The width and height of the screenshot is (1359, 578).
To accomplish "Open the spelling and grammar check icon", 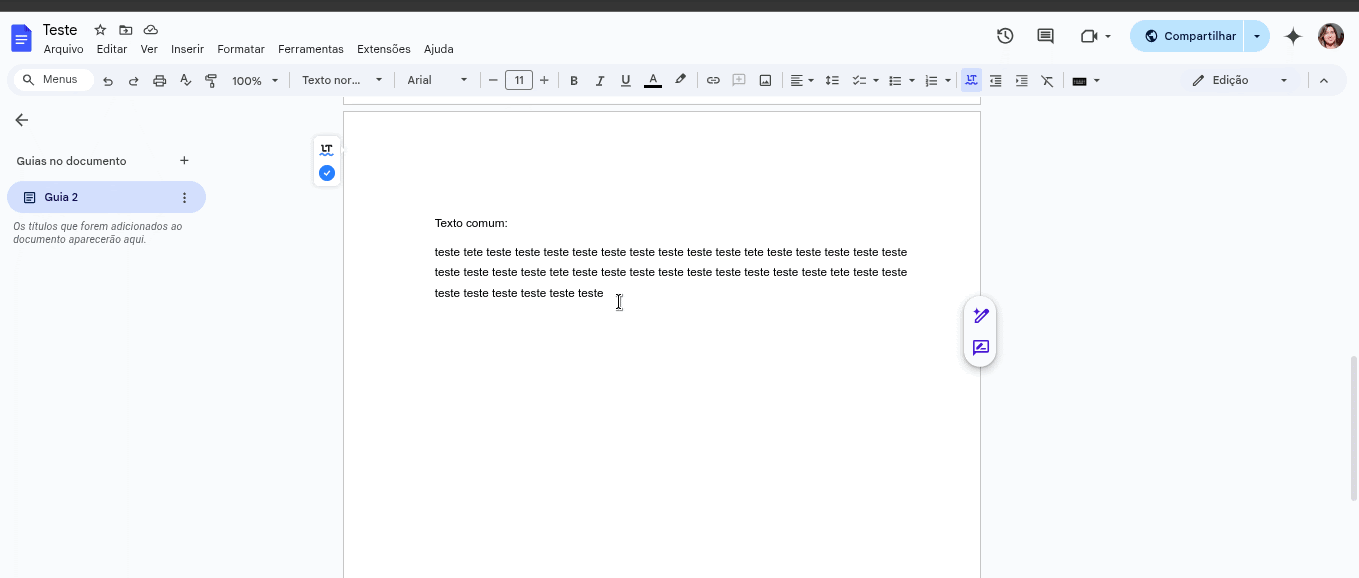I will point(186,80).
